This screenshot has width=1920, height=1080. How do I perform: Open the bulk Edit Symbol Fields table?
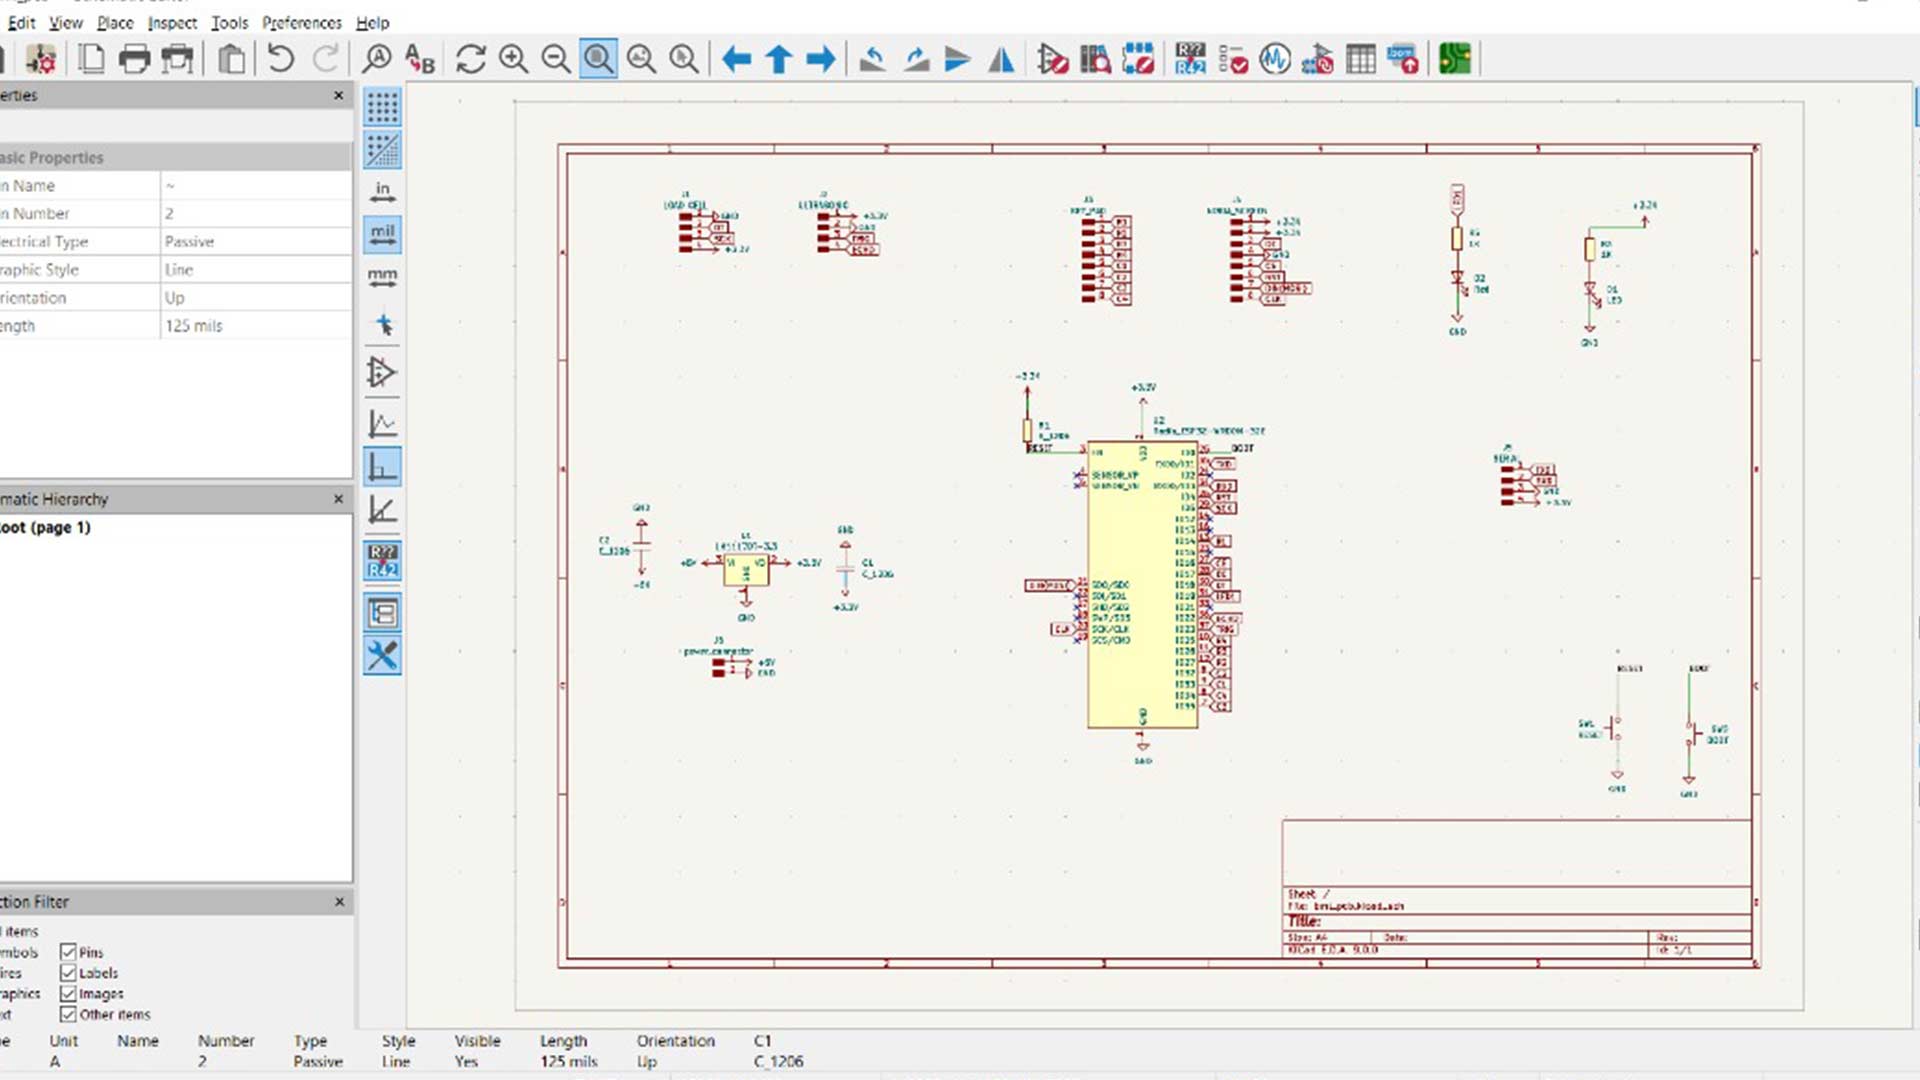[1361, 59]
